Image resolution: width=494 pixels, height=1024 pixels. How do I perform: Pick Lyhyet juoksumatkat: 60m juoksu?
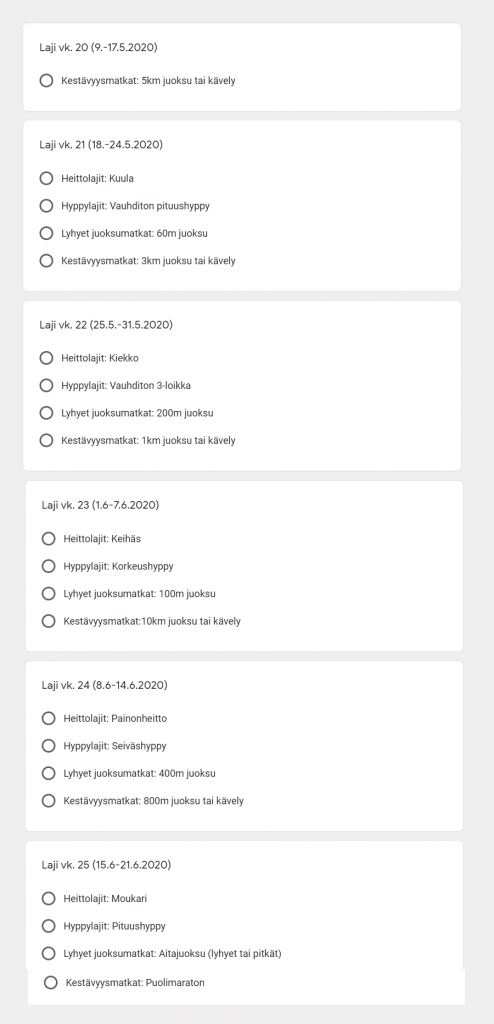click(46, 233)
